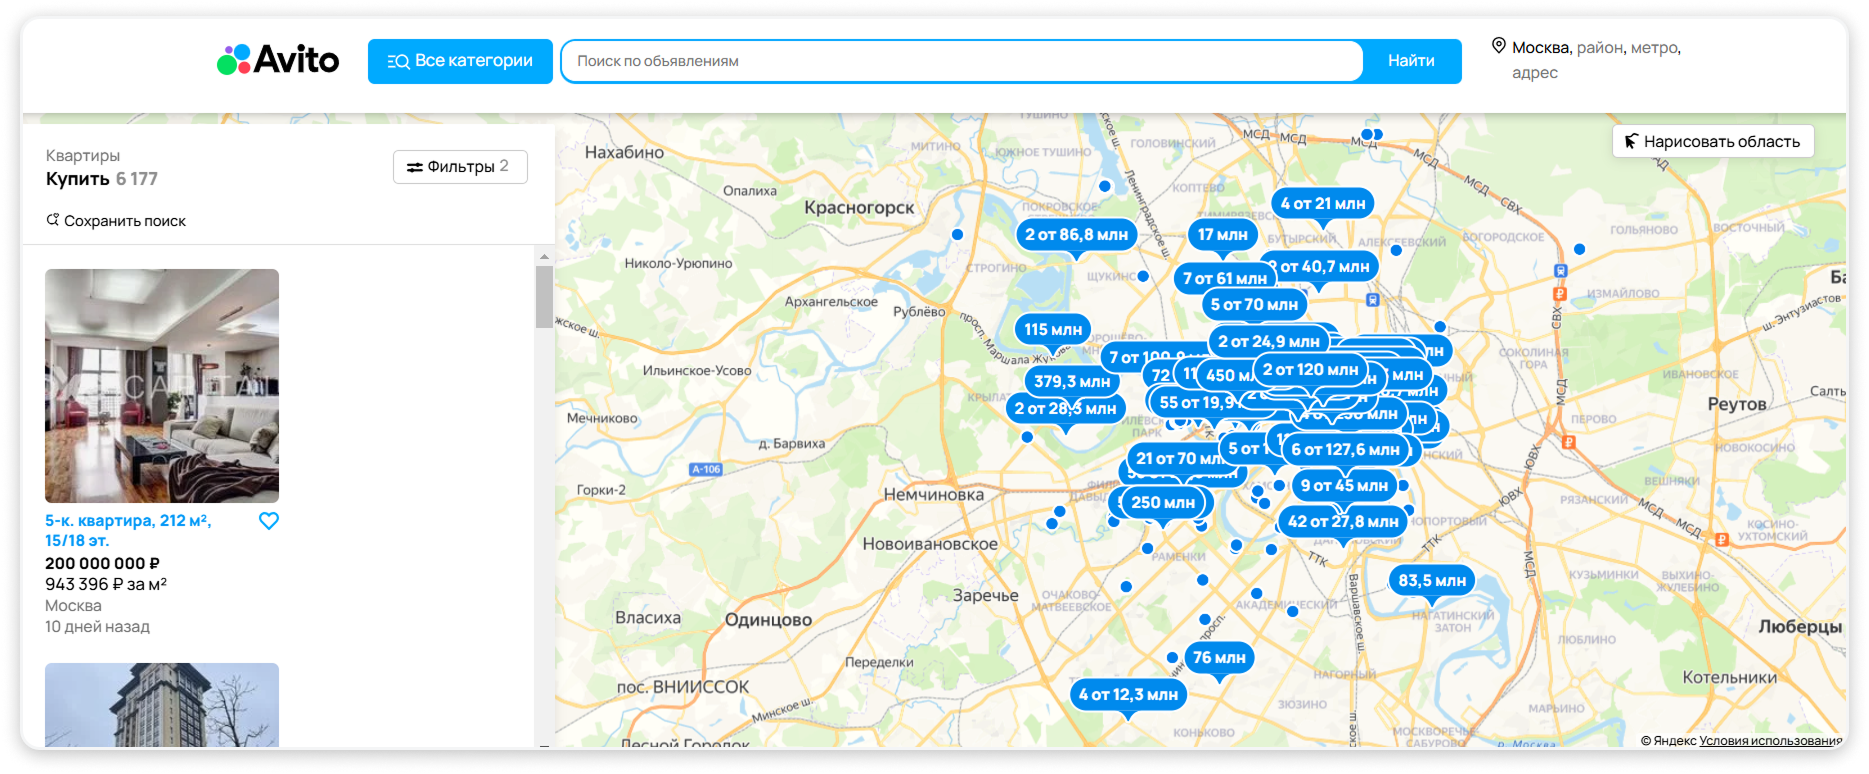Image resolution: width=1869 pixels, height=774 pixels.
Task: Select the 76 млн map marker
Action: [x=1219, y=658]
